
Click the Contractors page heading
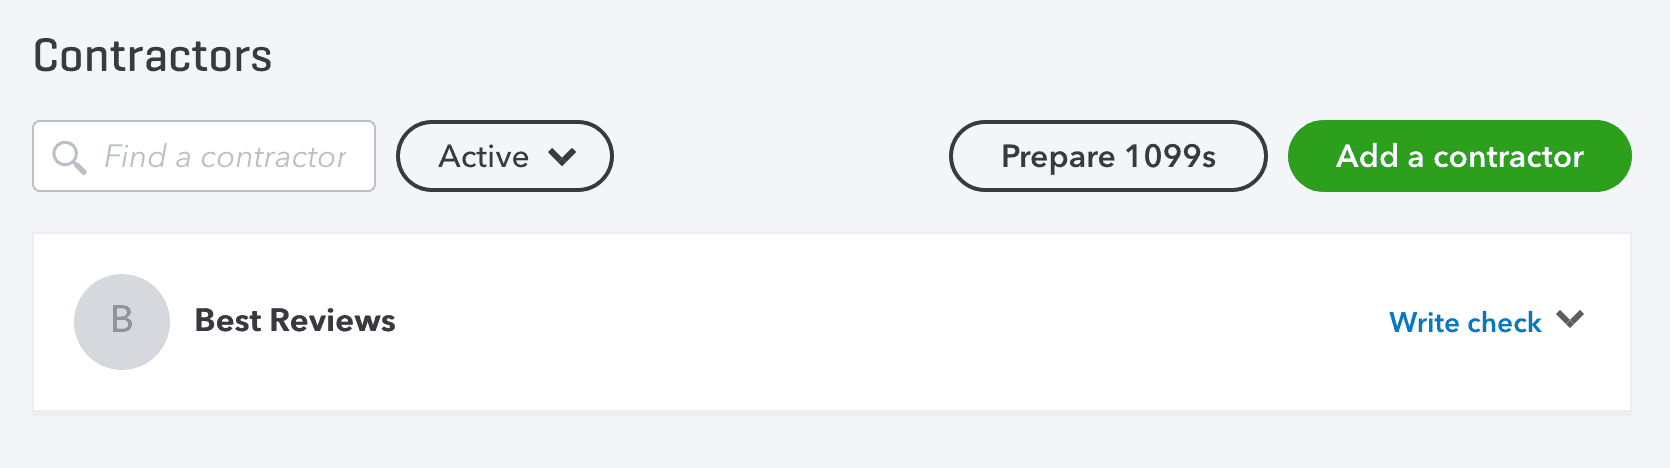click(153, 56)
